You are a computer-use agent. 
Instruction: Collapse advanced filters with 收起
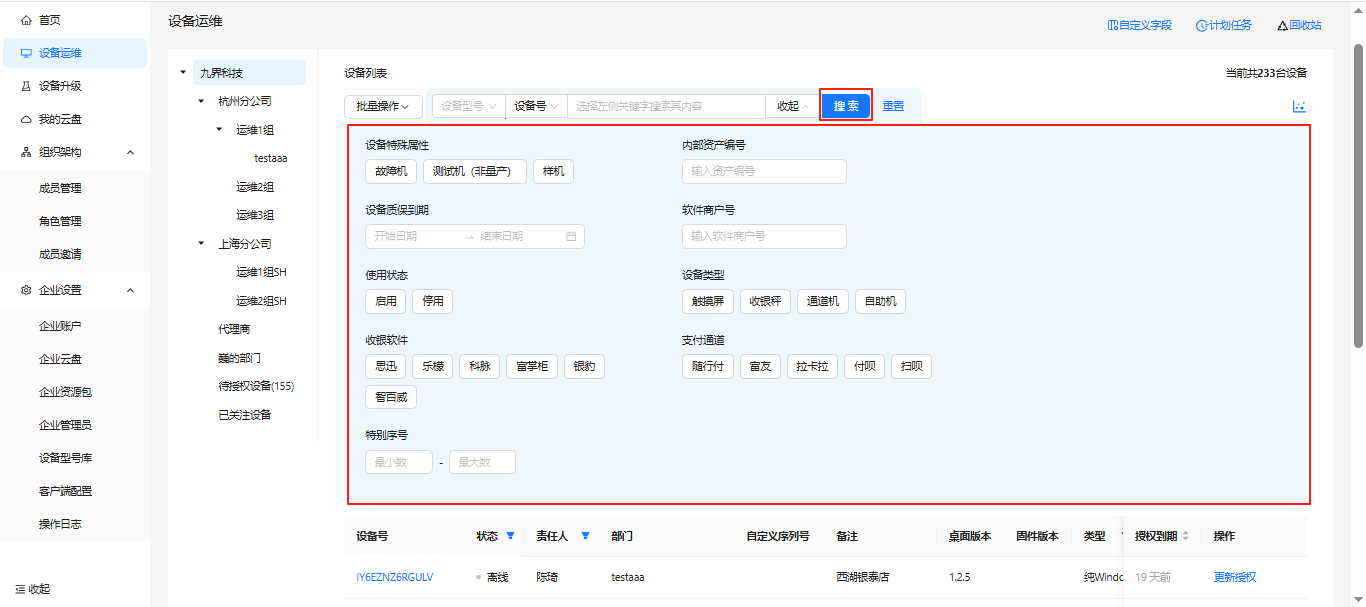tap(792, 106)
